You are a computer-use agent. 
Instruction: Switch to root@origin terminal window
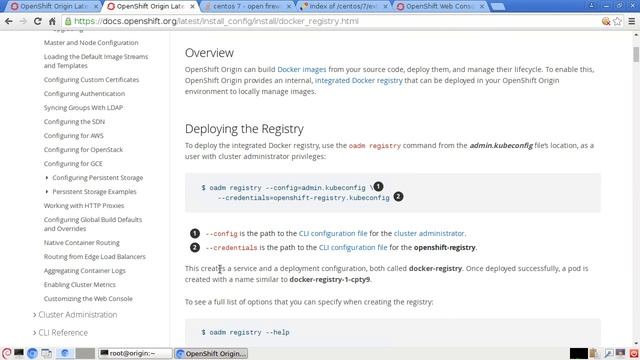click(135, 353)
